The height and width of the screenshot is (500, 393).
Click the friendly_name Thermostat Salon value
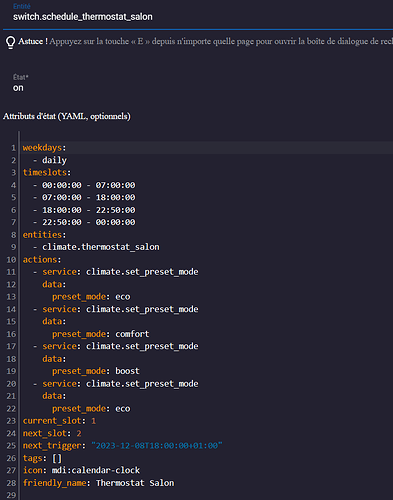[135, 483]
